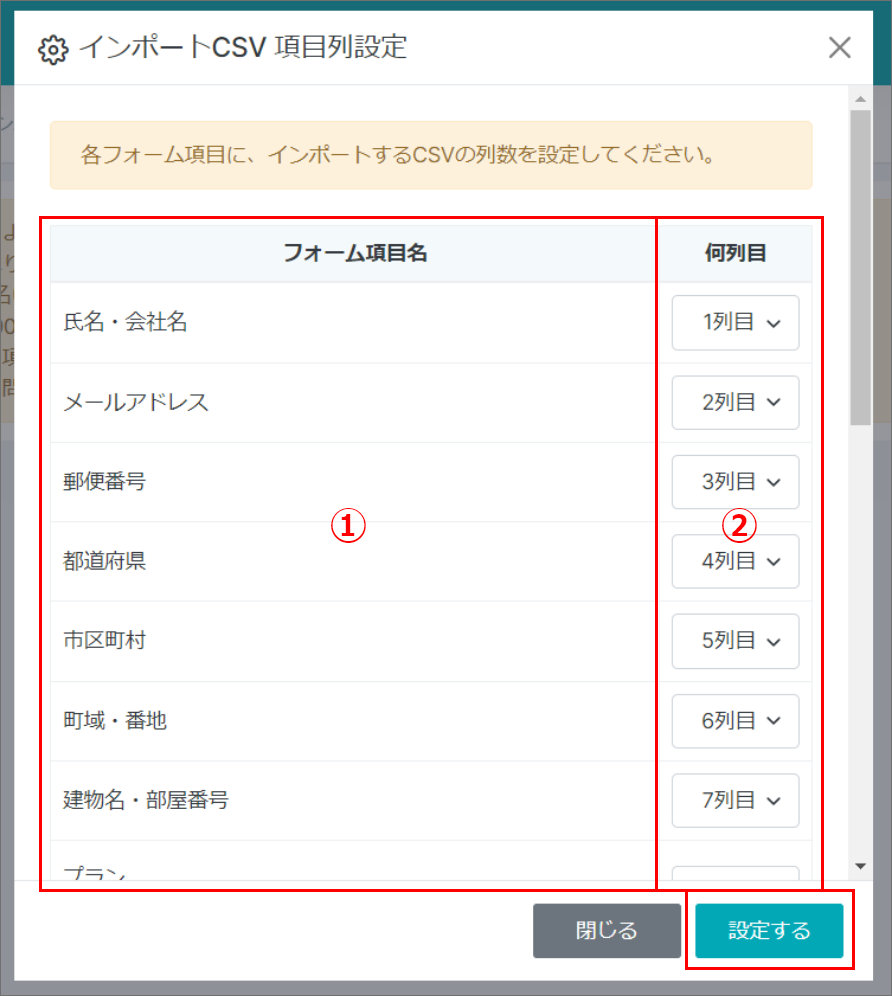Open the 1列目 dropdown for 氏名・会社名
Image resolution: width=892 pixels, height=996 pixels.
pos(735,323)
